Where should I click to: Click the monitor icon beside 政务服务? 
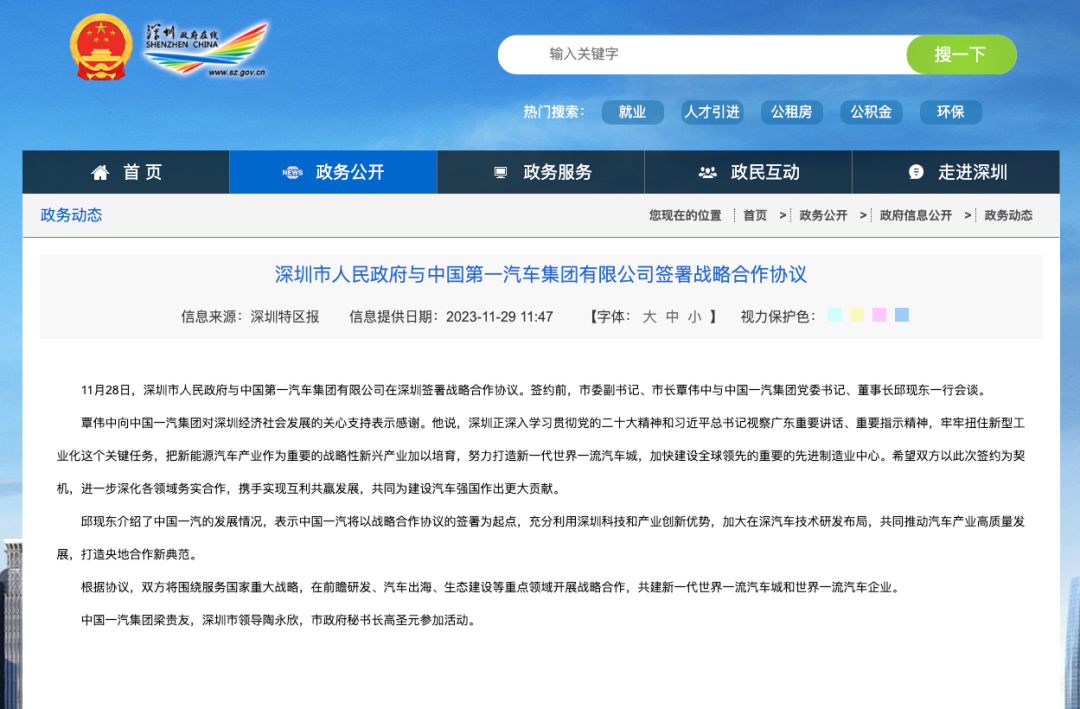coord(501,172)
